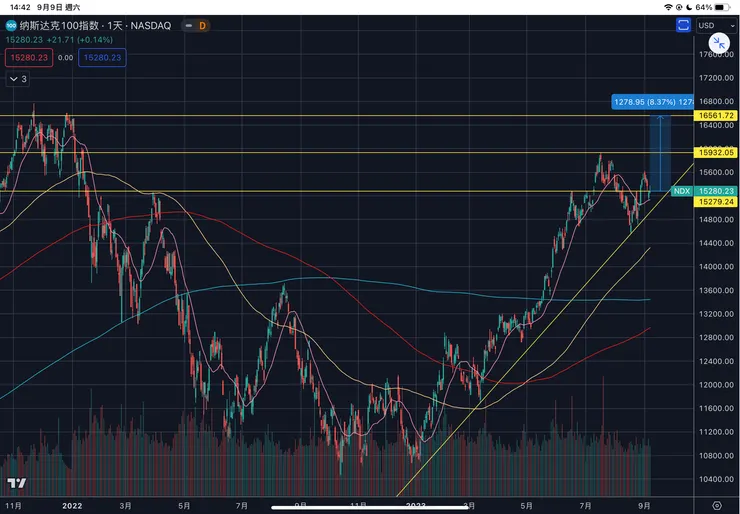Tap the battery 64% indicator

click(713, 7)
